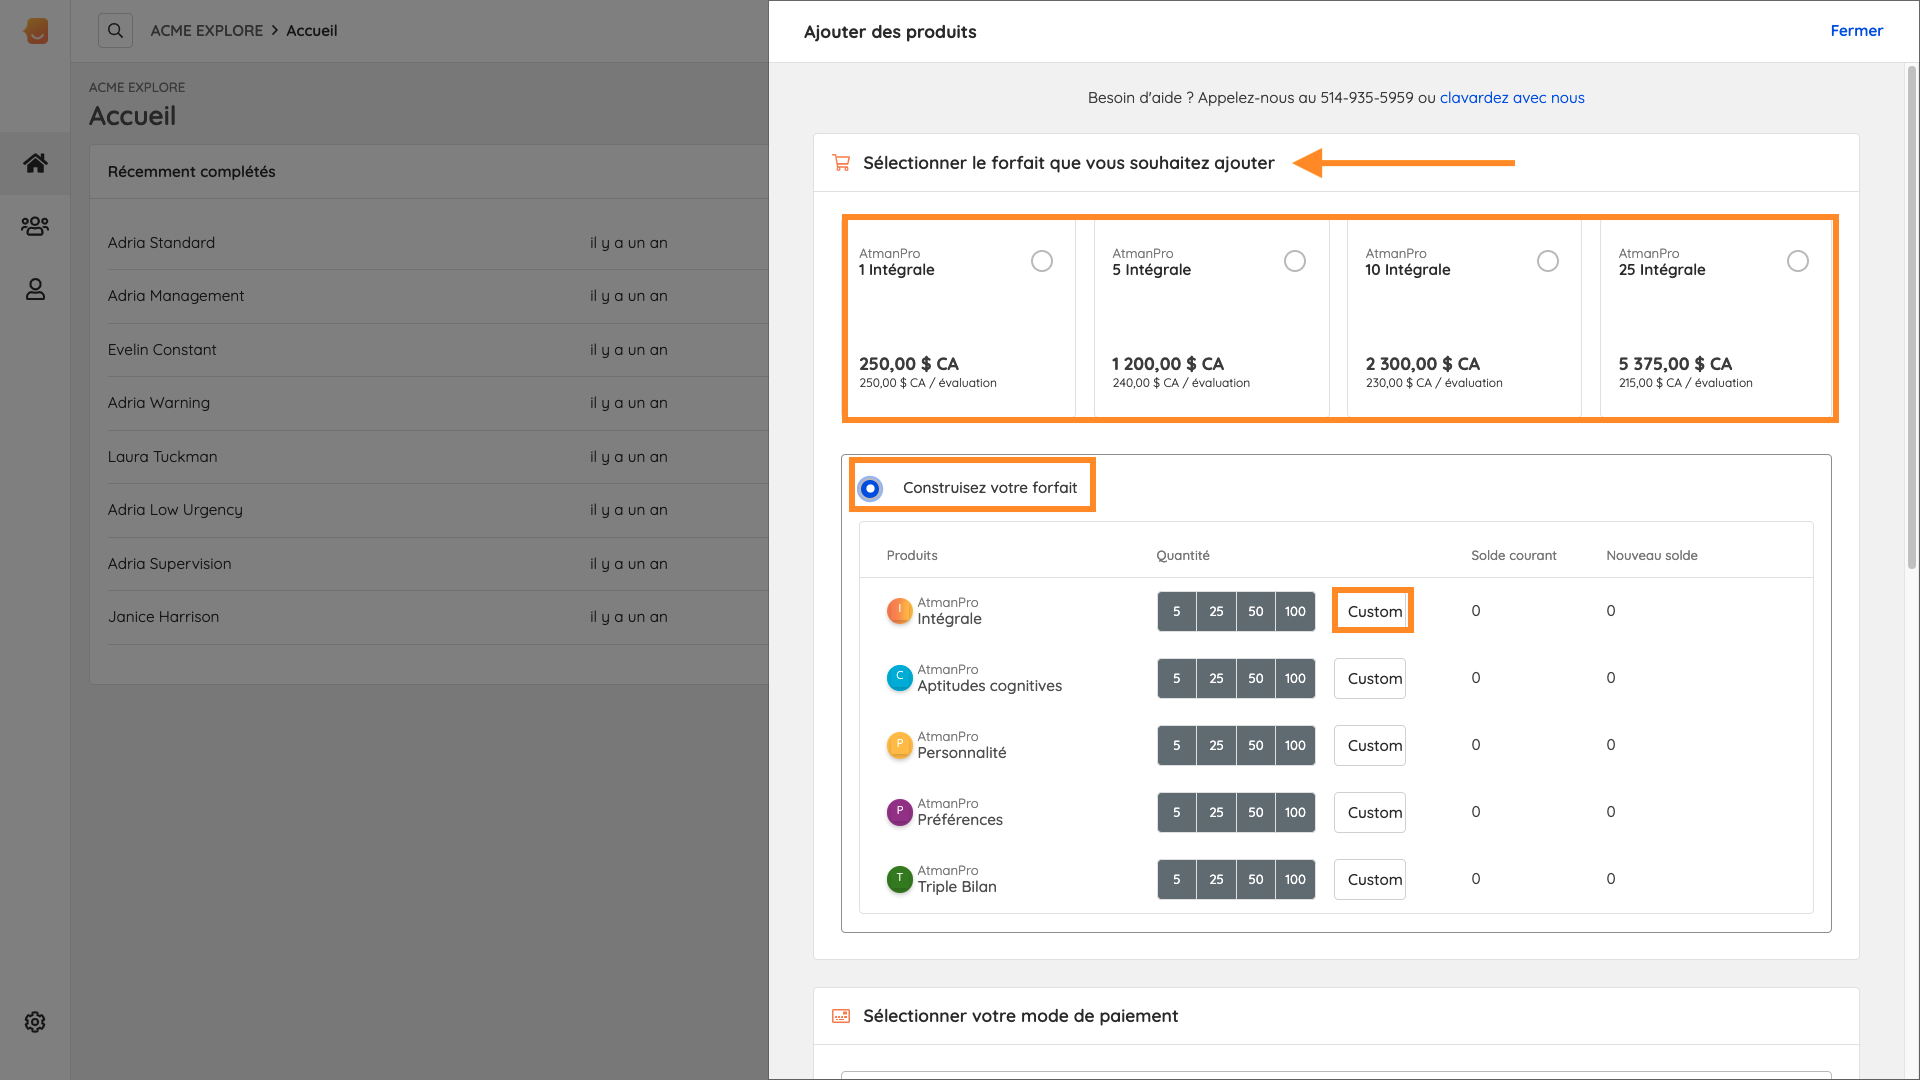Set Préférences quantity to 50

pos(1256,812)
